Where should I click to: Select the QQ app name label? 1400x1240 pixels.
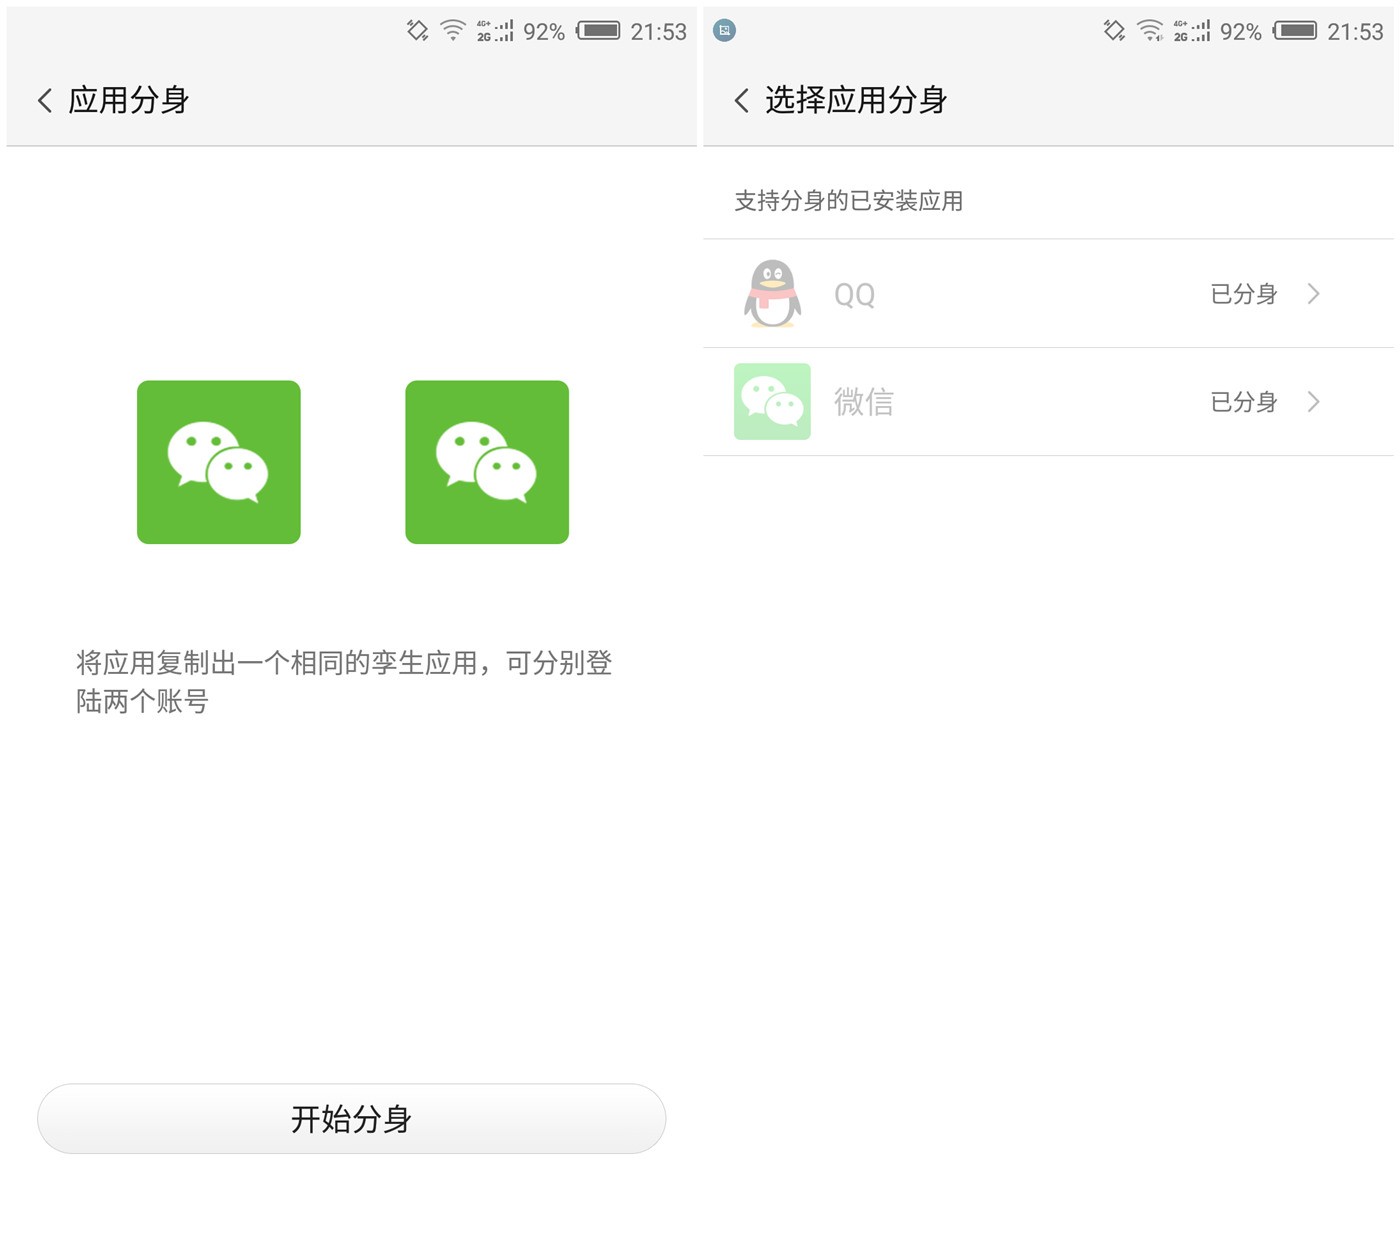point(855,295)
